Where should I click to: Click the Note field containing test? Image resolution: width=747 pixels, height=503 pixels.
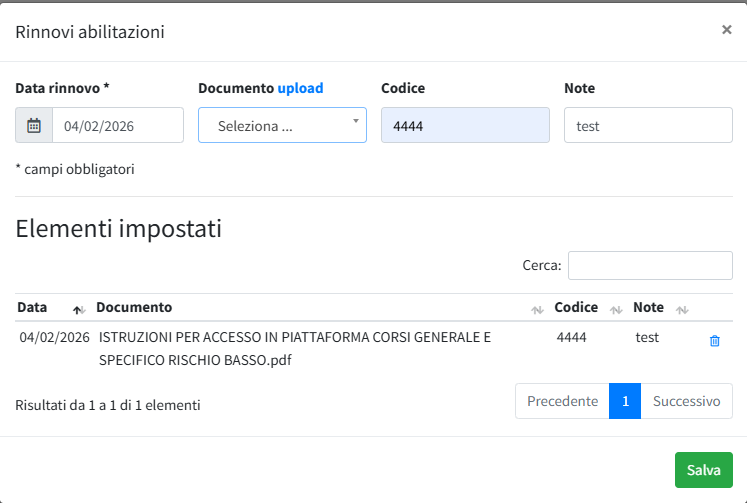pos(648,126)
